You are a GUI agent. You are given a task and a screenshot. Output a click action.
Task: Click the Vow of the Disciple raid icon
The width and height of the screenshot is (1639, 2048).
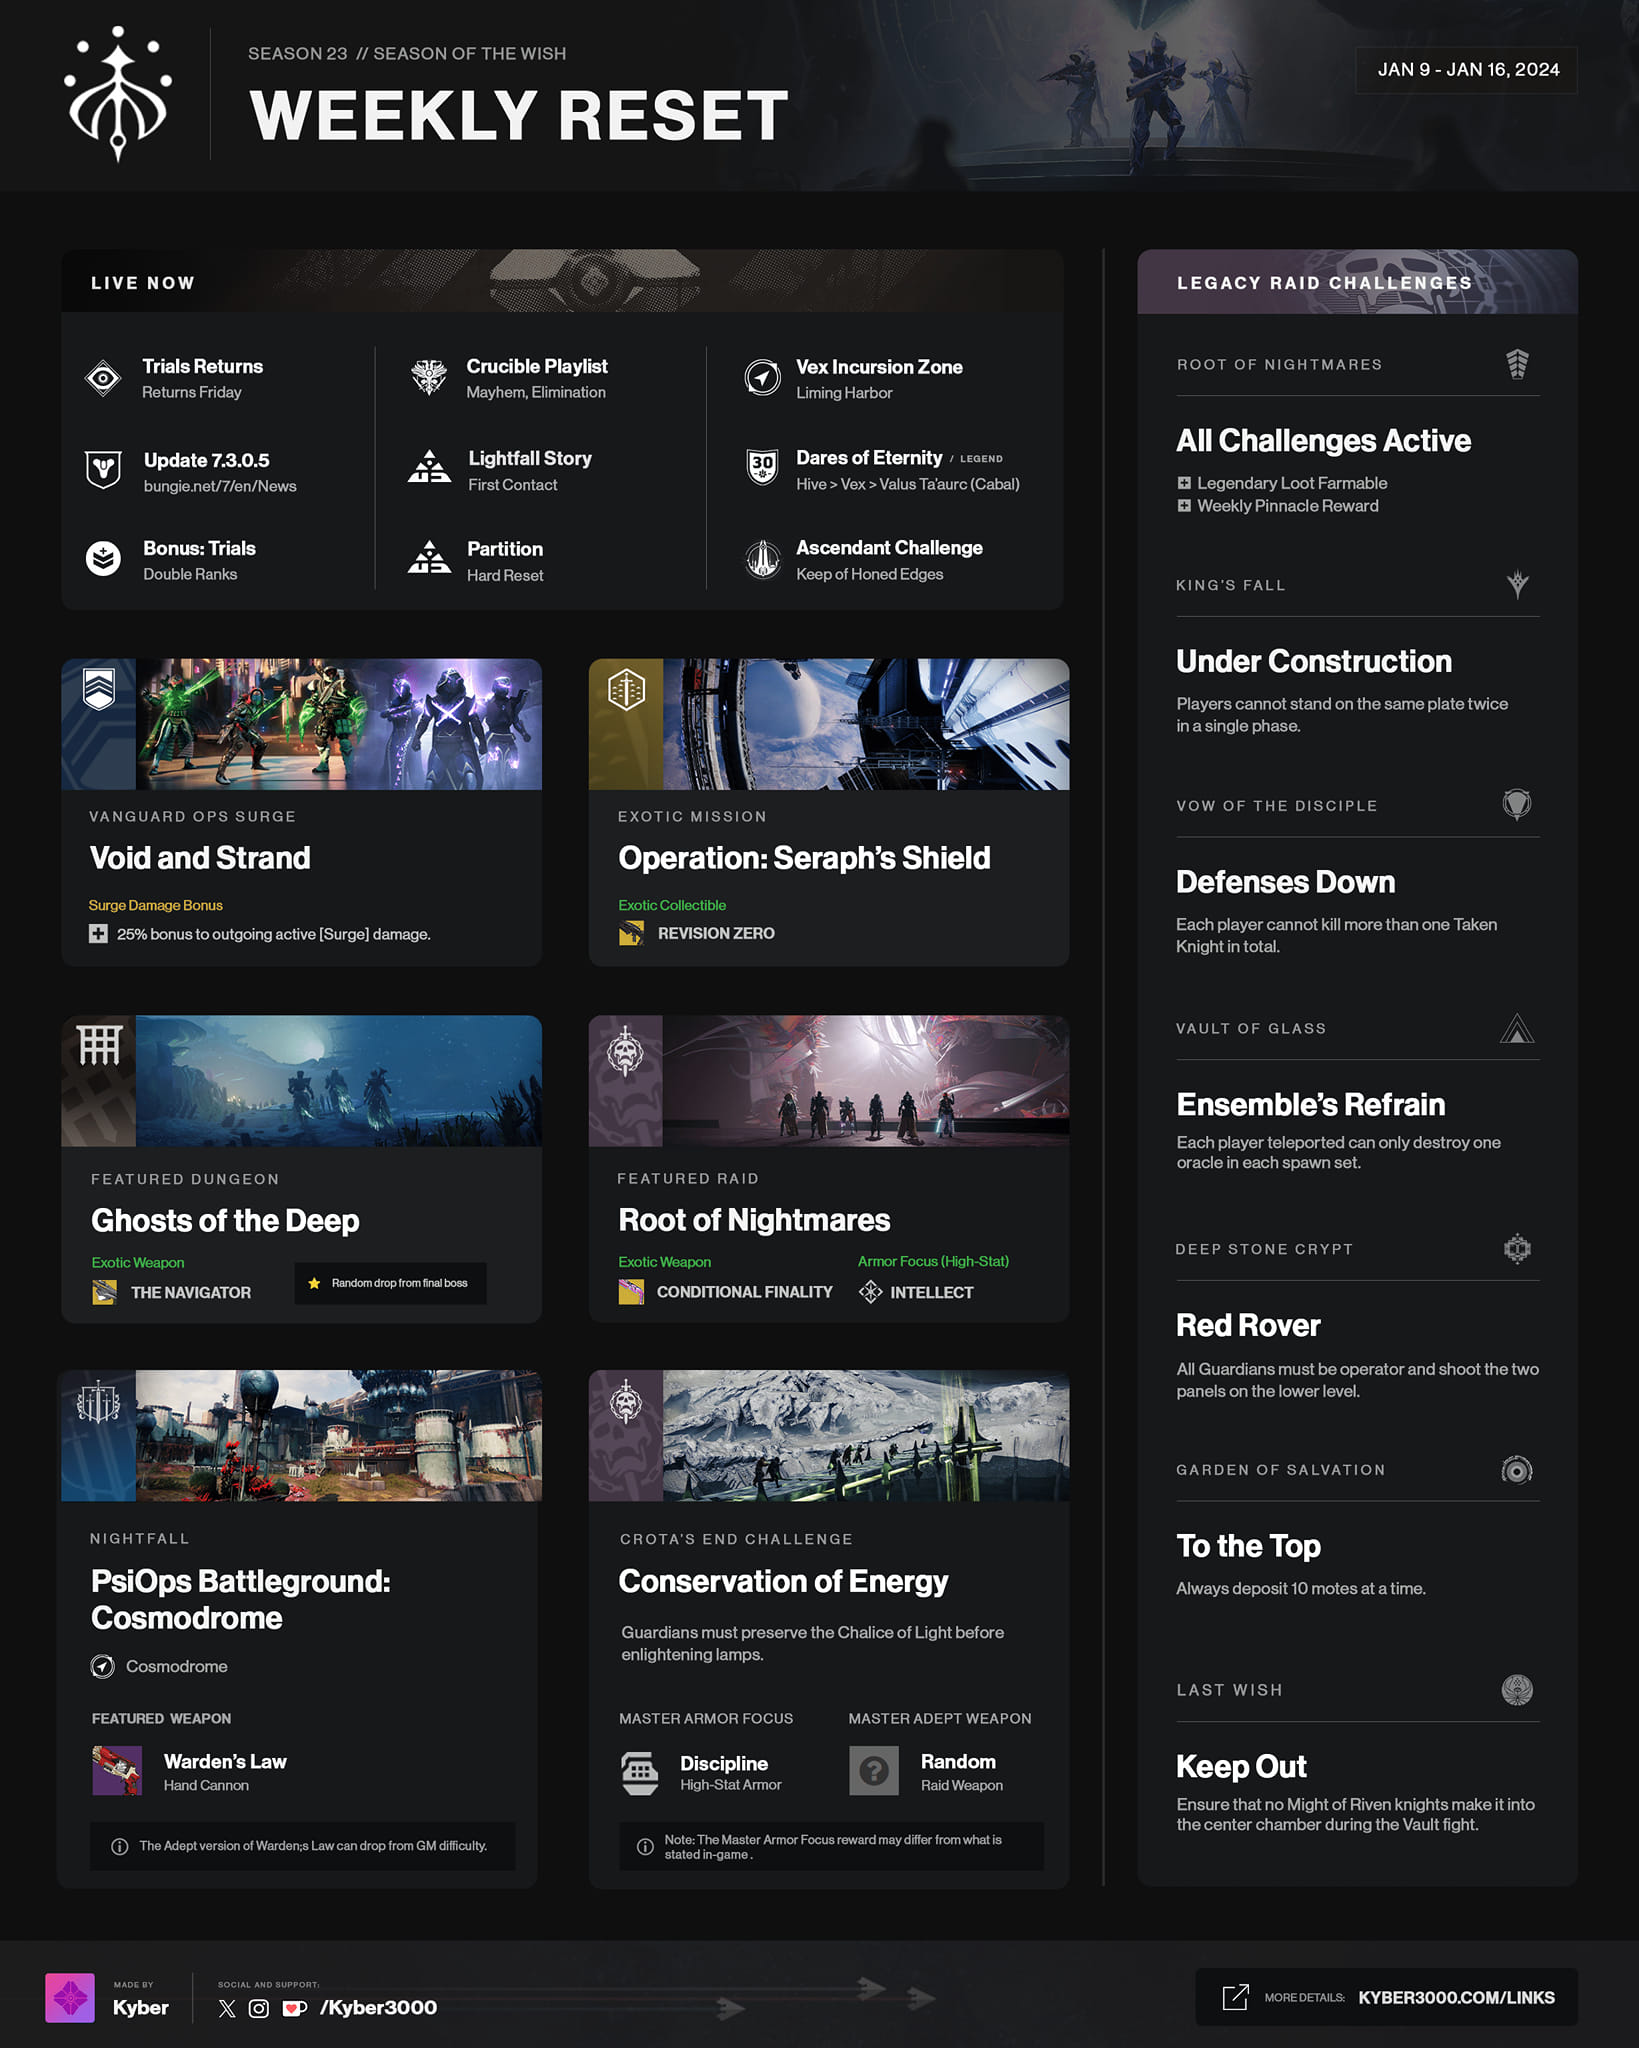click(x=1517, y=804)
